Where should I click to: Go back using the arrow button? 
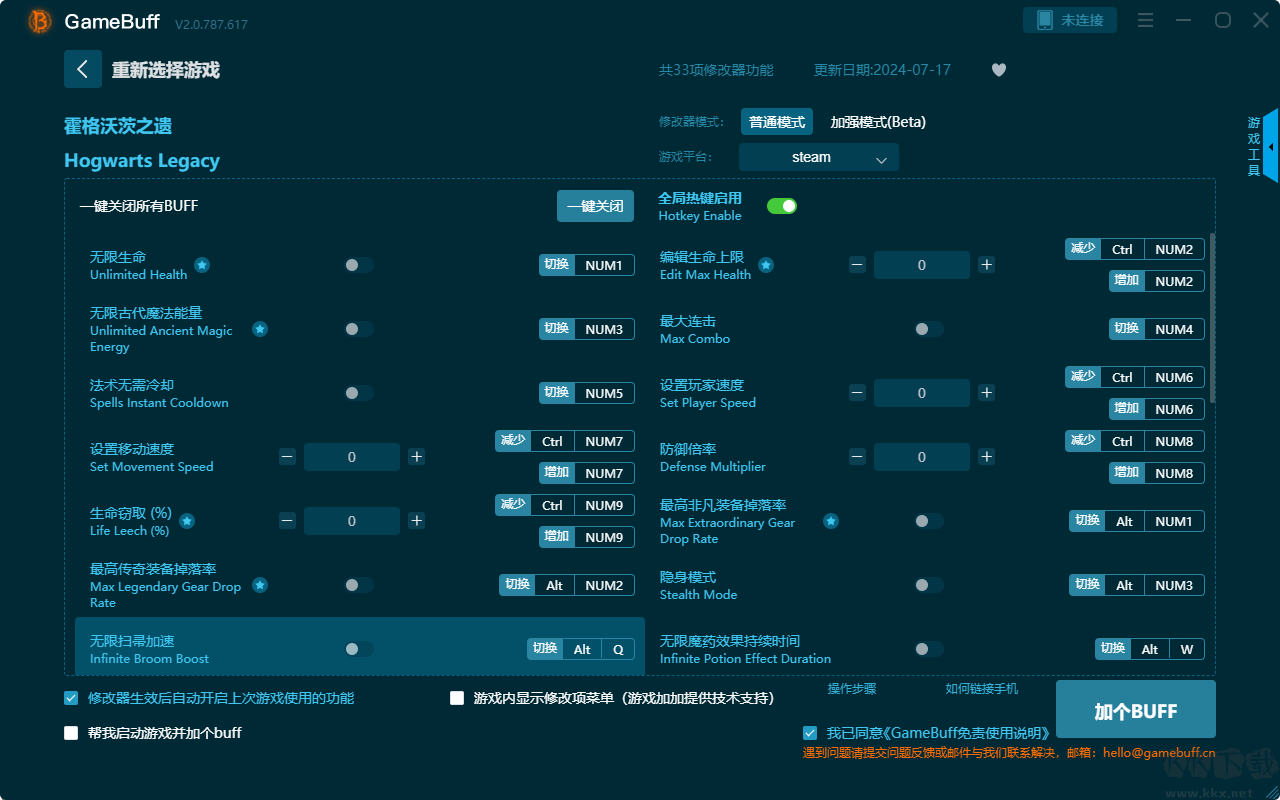pos(83,69)
